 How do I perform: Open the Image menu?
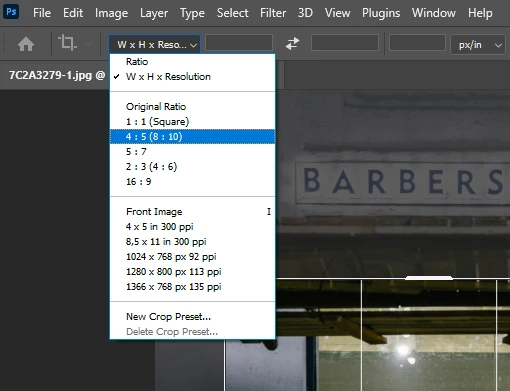click(x=111, y=13)
